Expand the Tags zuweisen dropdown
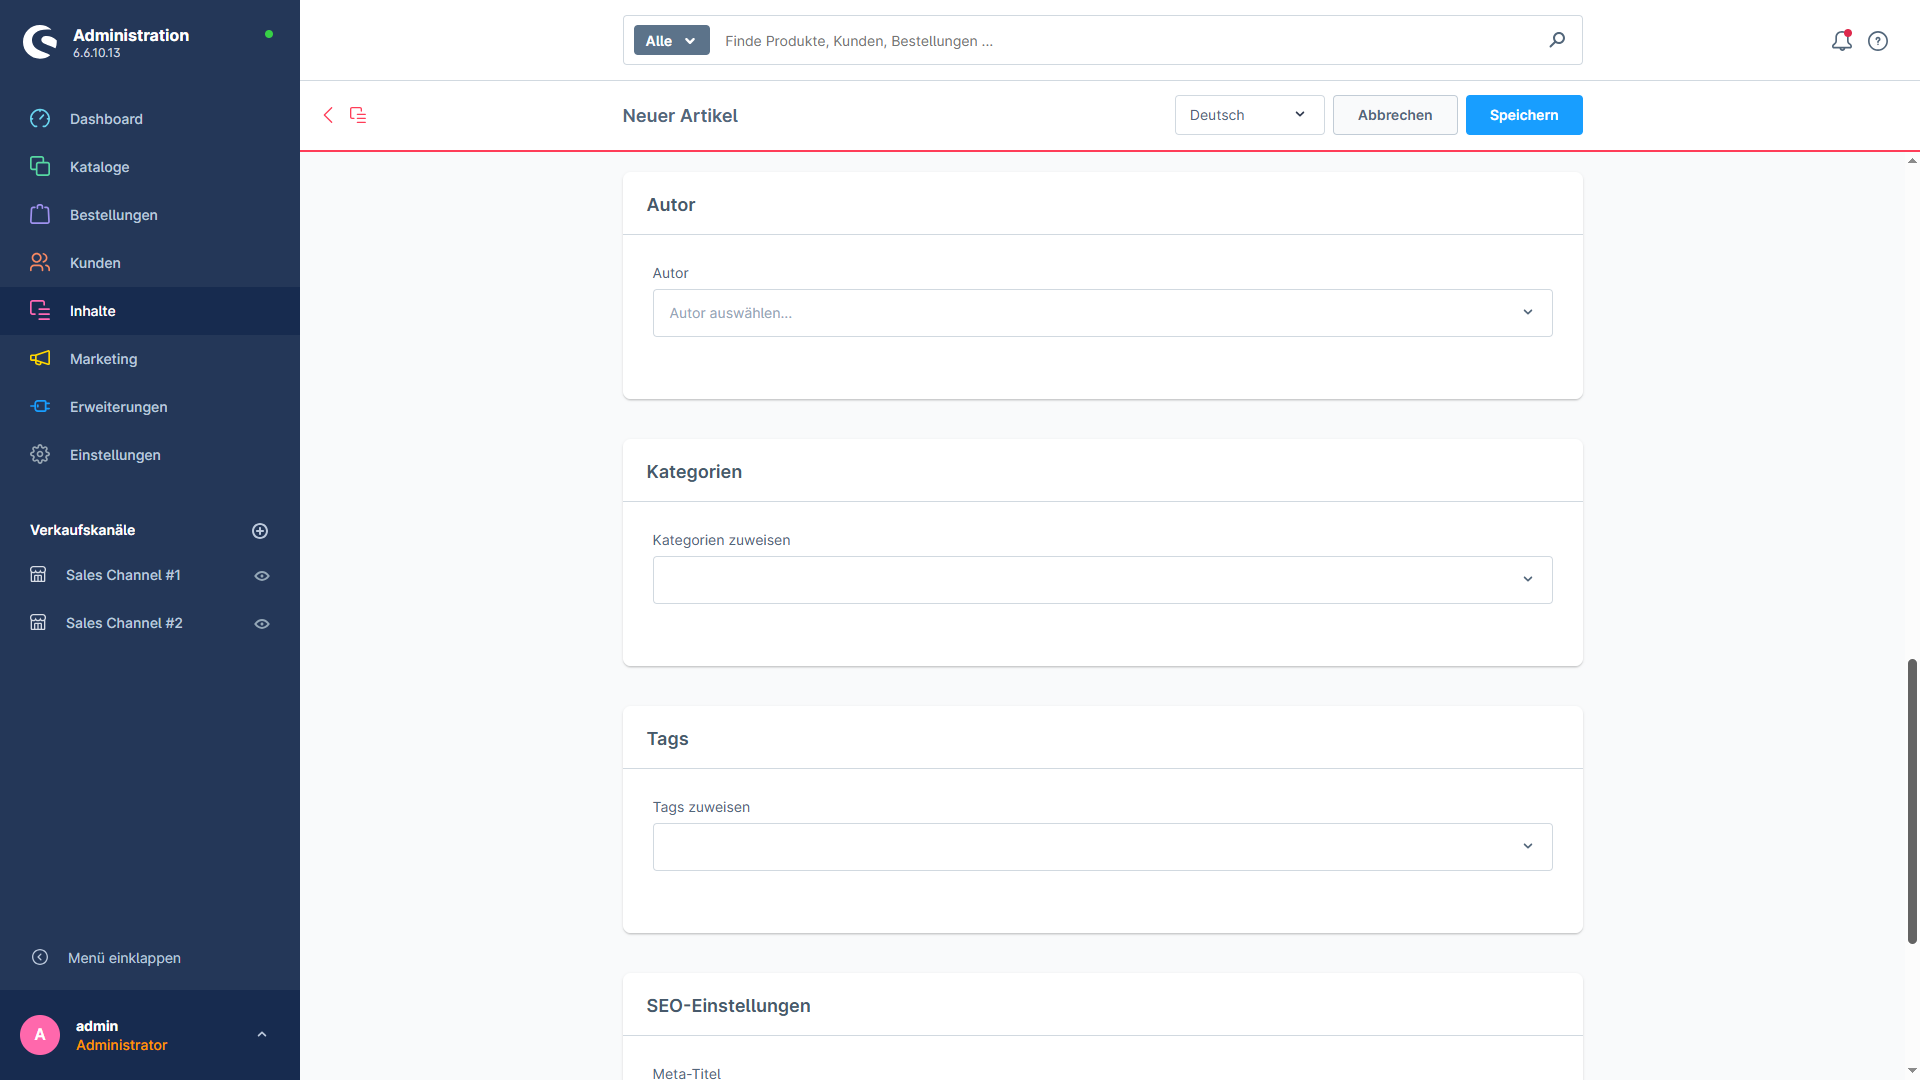This screenshot has height=1080, width=1920. point(1102,847)
